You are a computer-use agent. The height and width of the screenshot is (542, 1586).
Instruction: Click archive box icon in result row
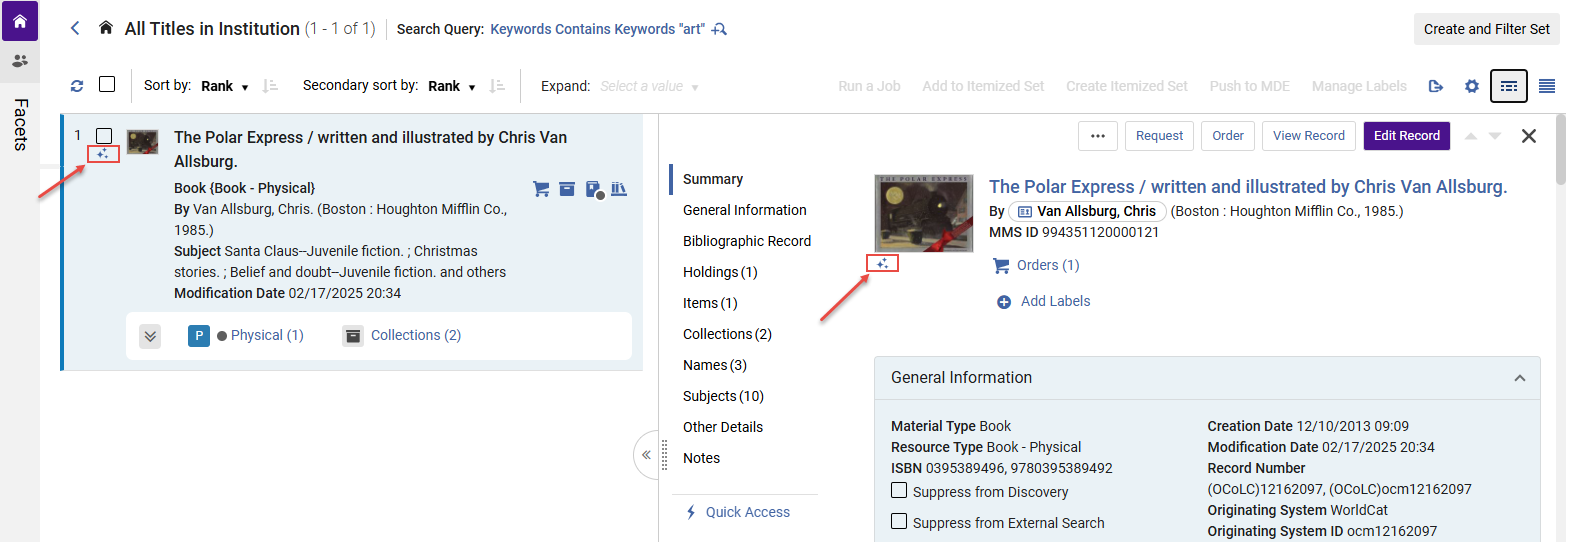point(567,189)
